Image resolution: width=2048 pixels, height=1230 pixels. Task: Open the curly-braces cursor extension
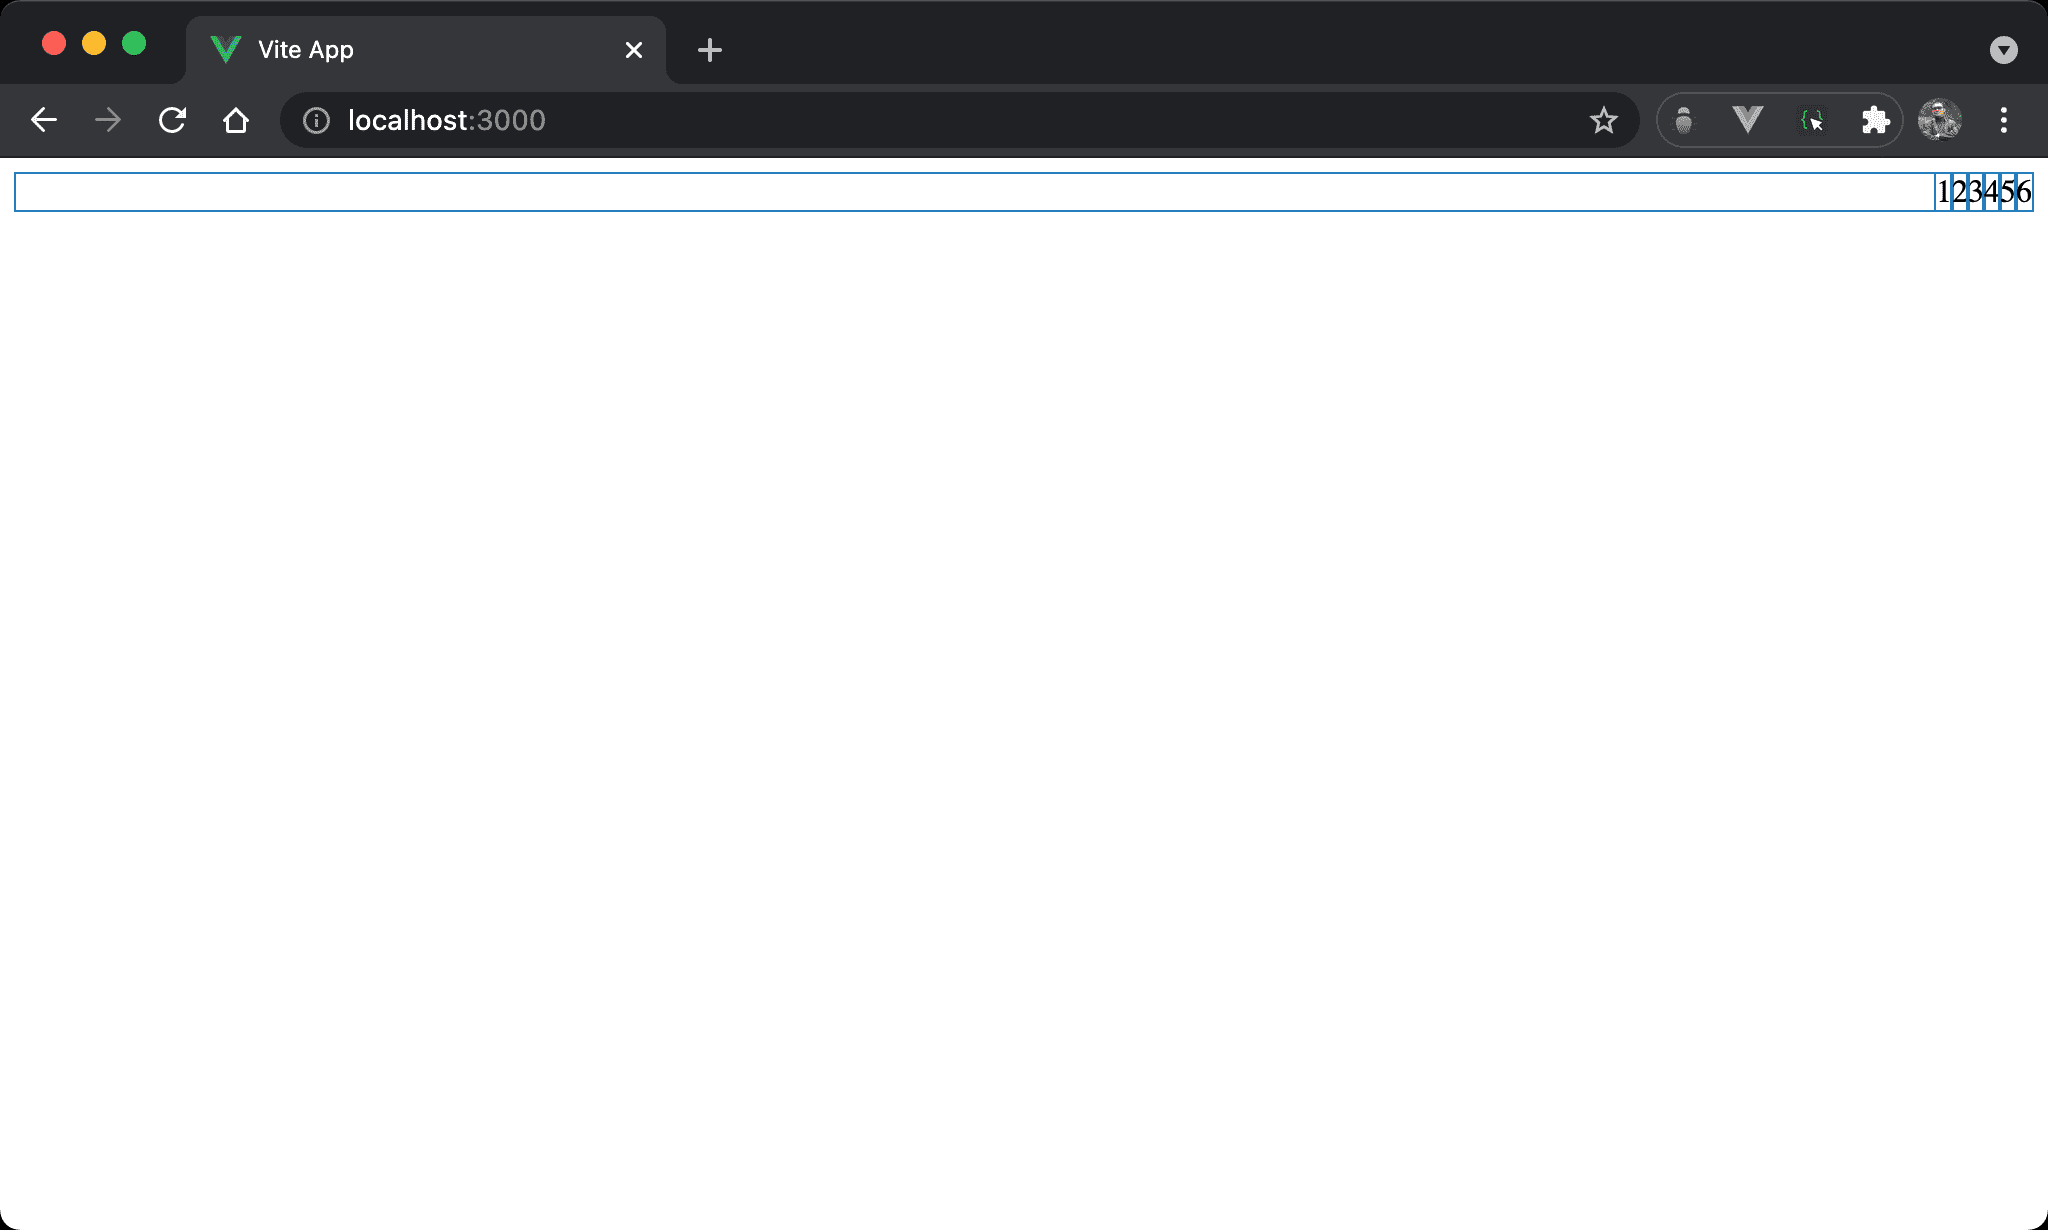tap(1811, 120)
